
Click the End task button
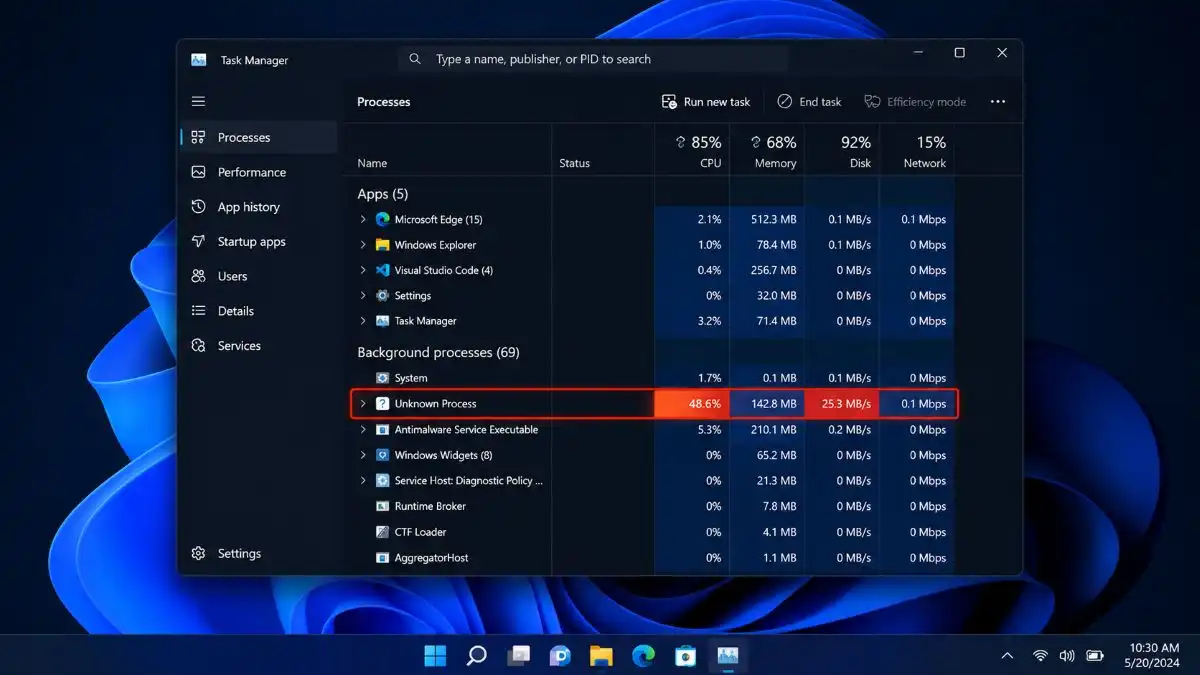pos(809,102)
